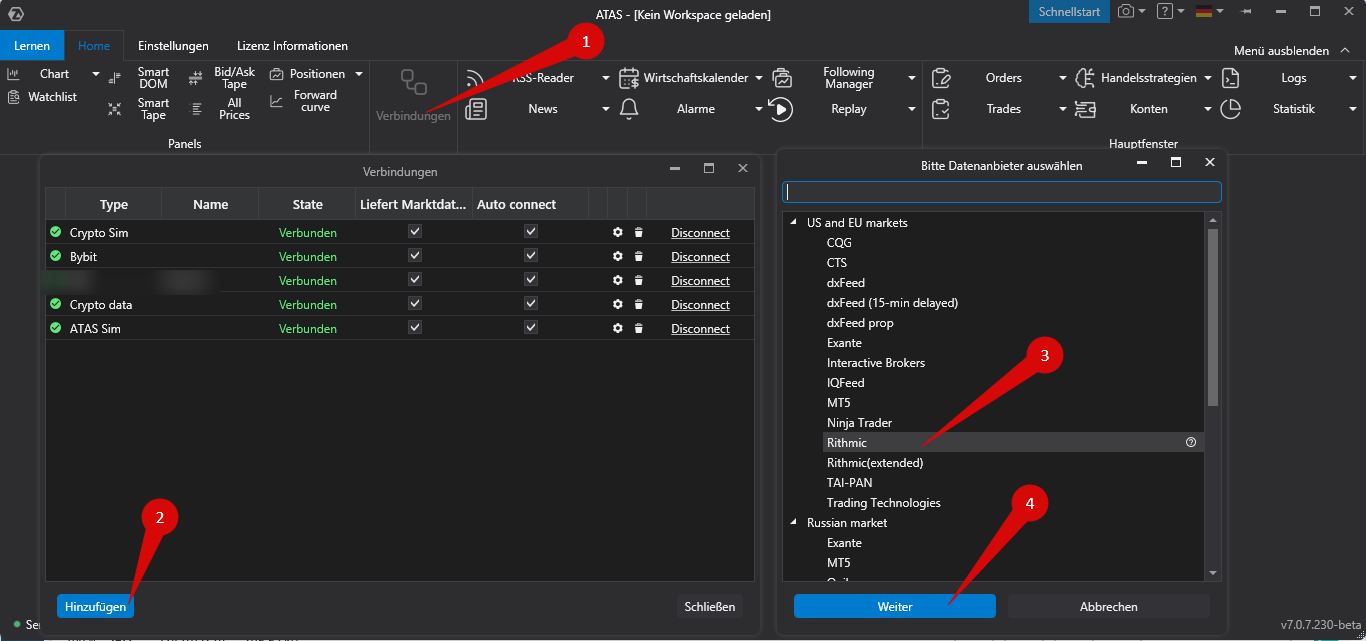Click the screenshot camera icon in title bar
1366x641 pixels.
(1126, 11)
